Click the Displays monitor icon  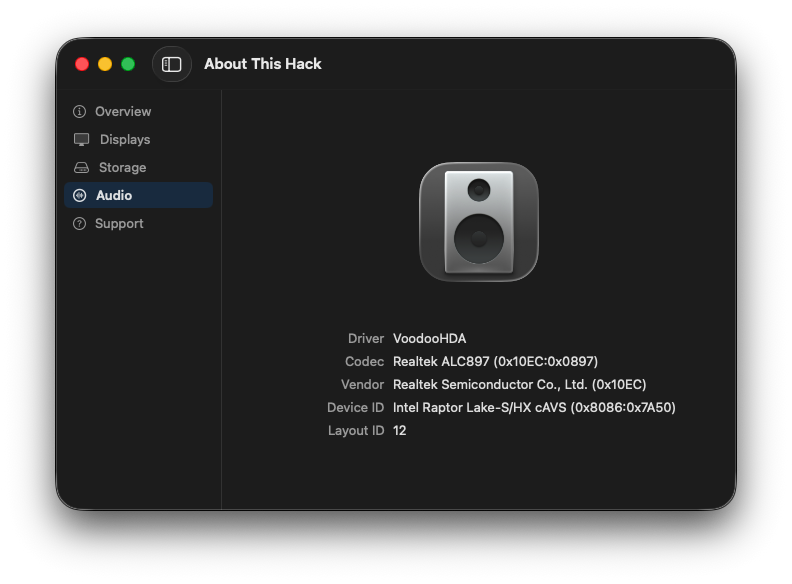tap(81, 139)
